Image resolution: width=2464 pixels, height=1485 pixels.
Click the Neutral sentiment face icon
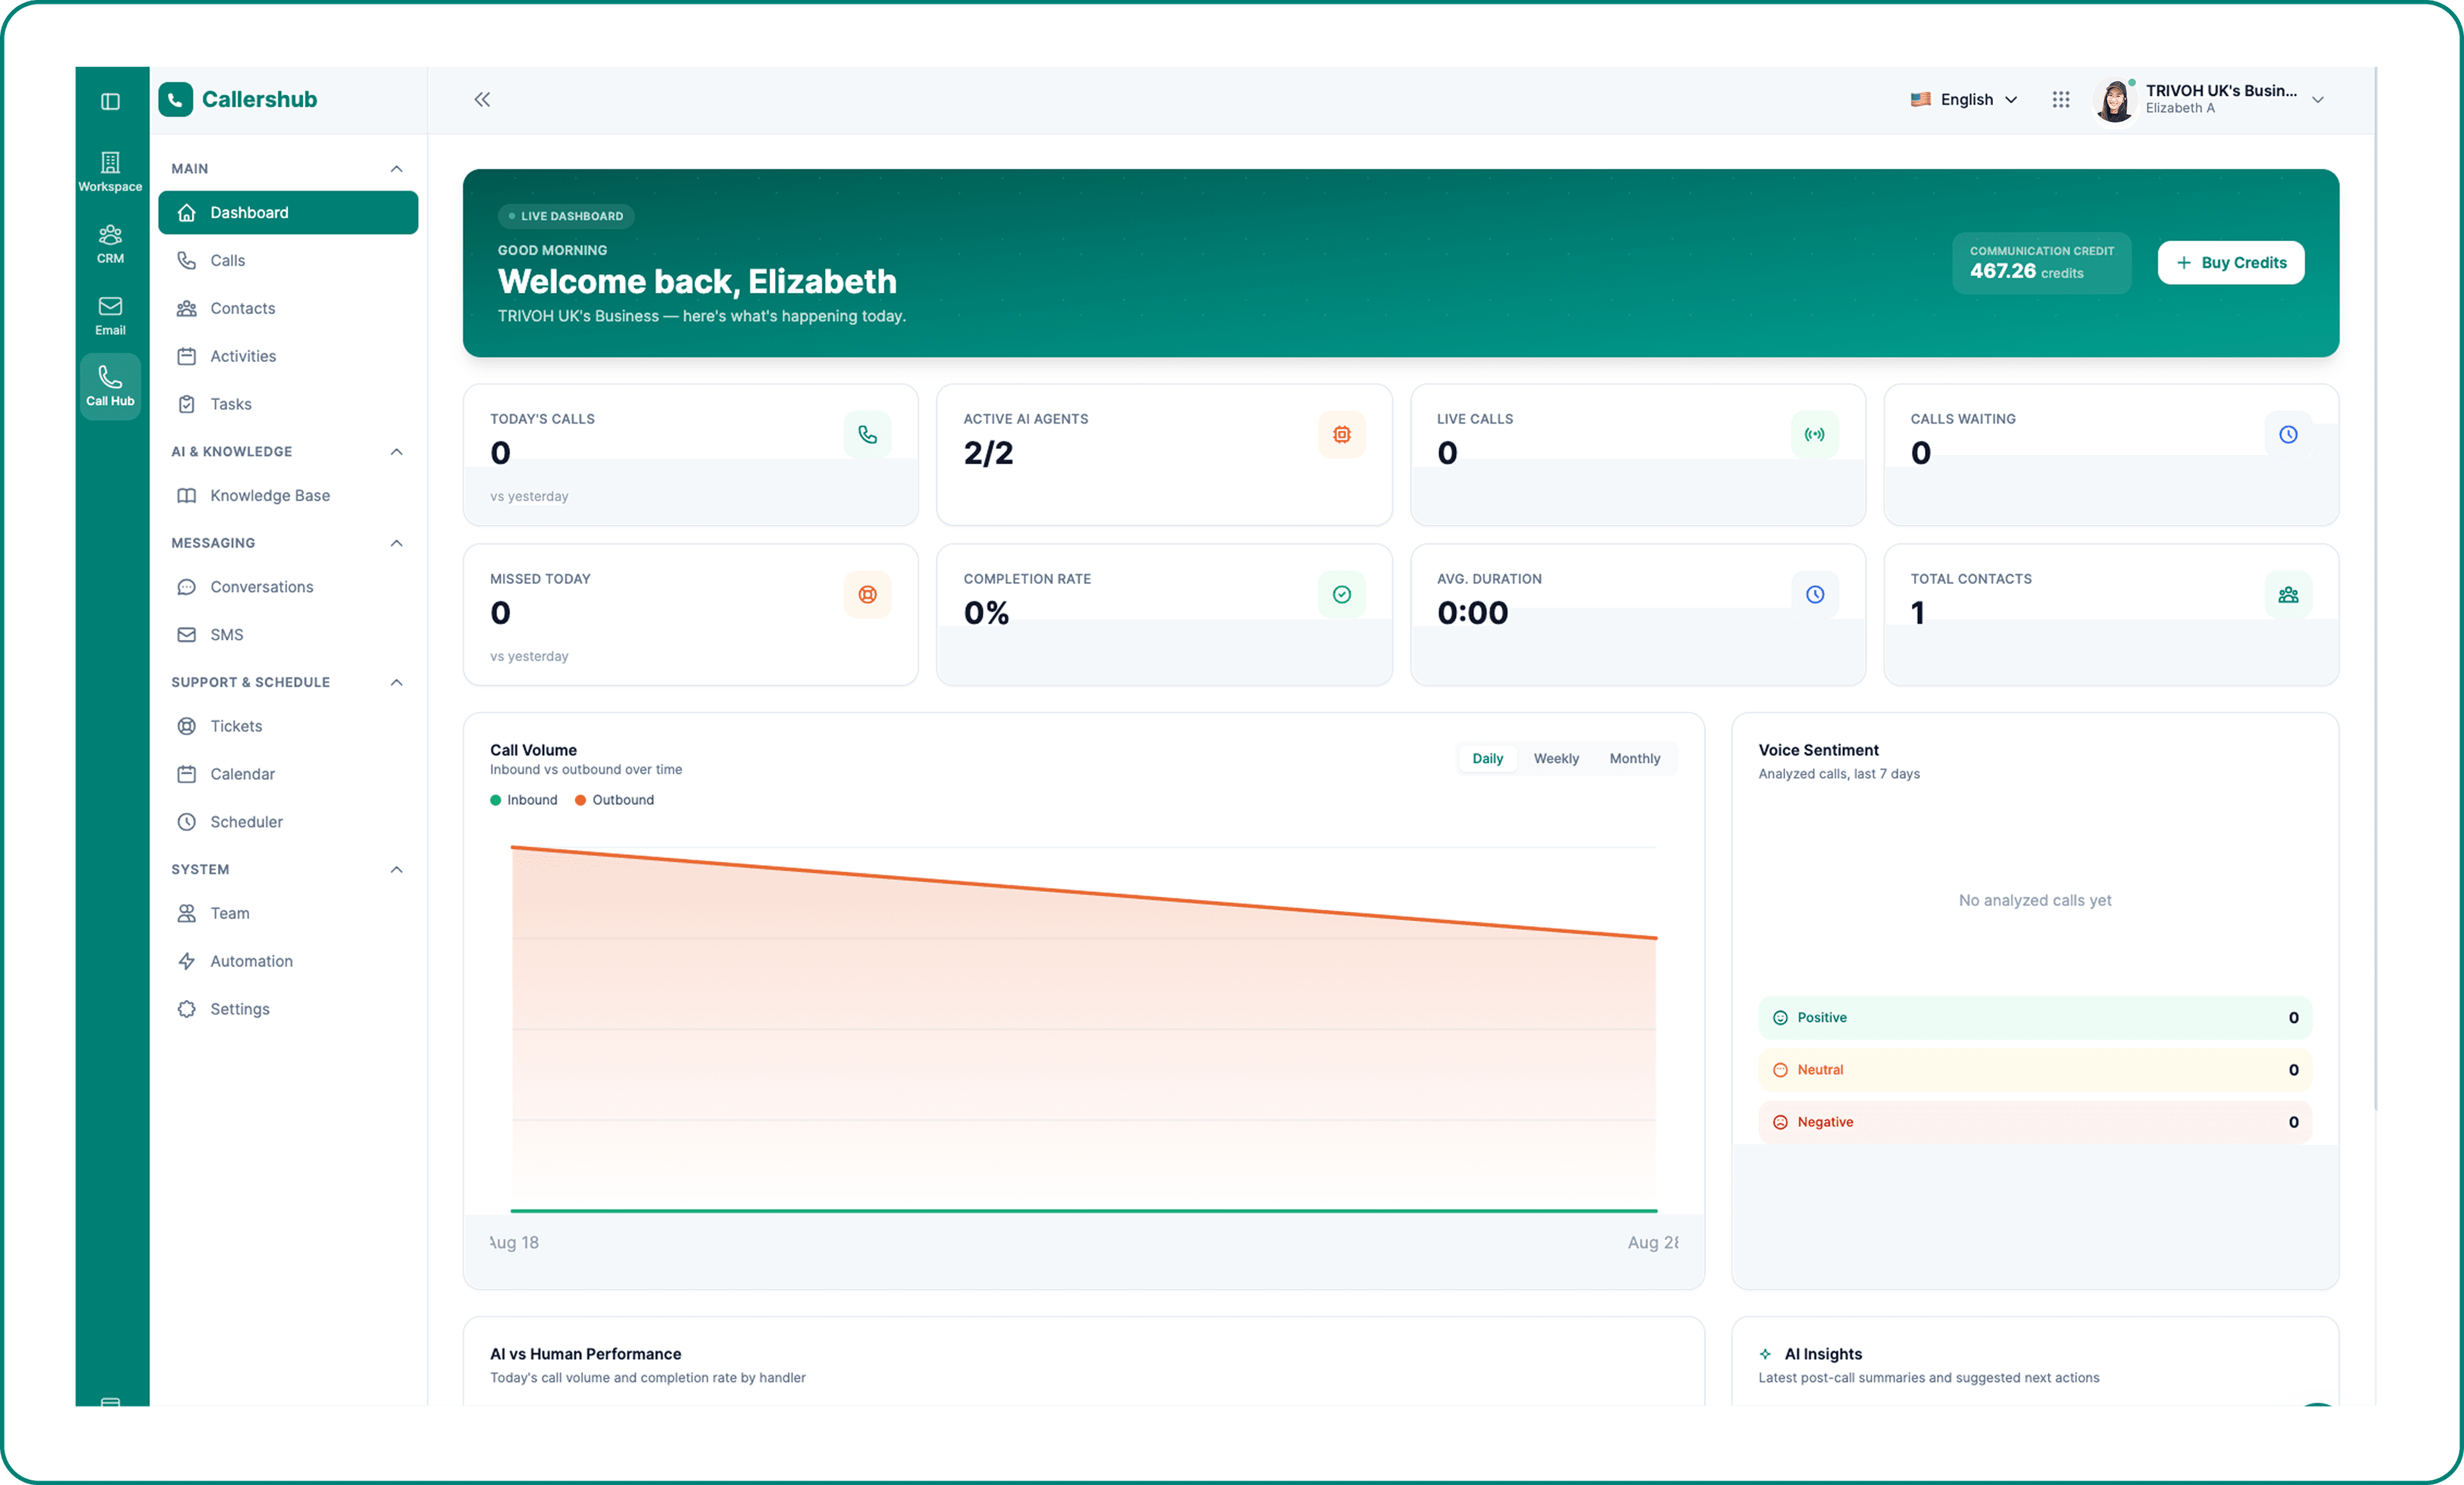(x=1780, y=1069)
